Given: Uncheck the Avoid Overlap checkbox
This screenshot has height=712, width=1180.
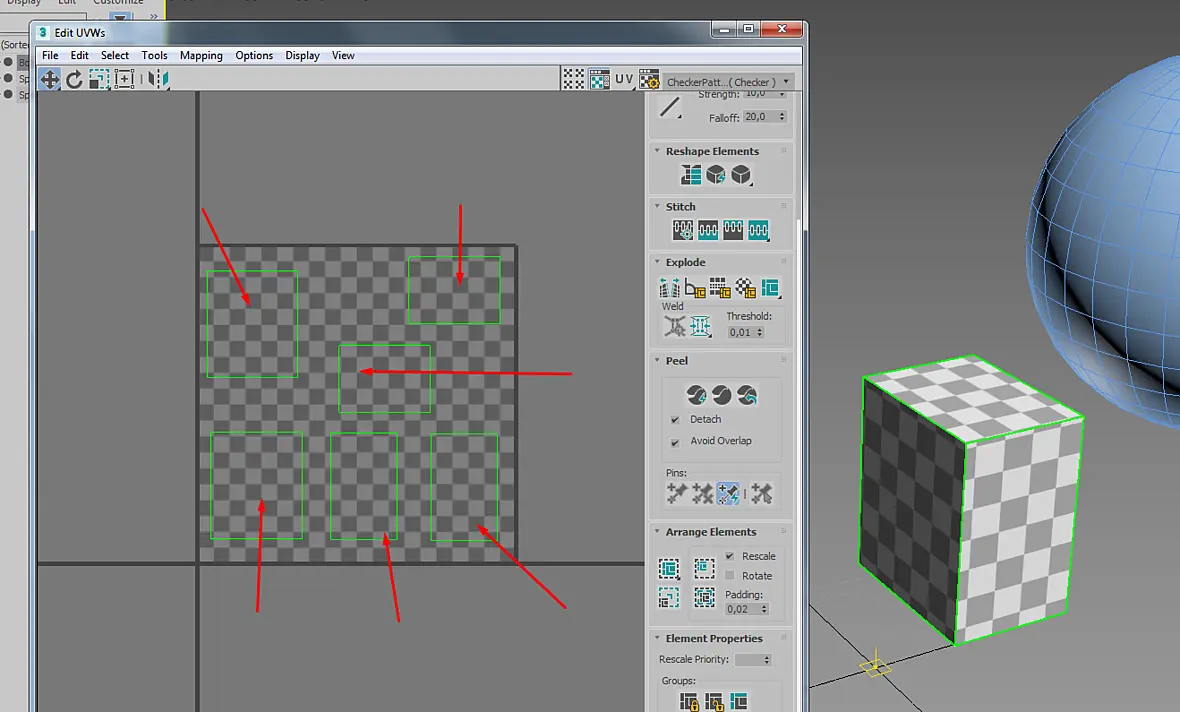Looking at the screenshot, I should coord(675,442).
